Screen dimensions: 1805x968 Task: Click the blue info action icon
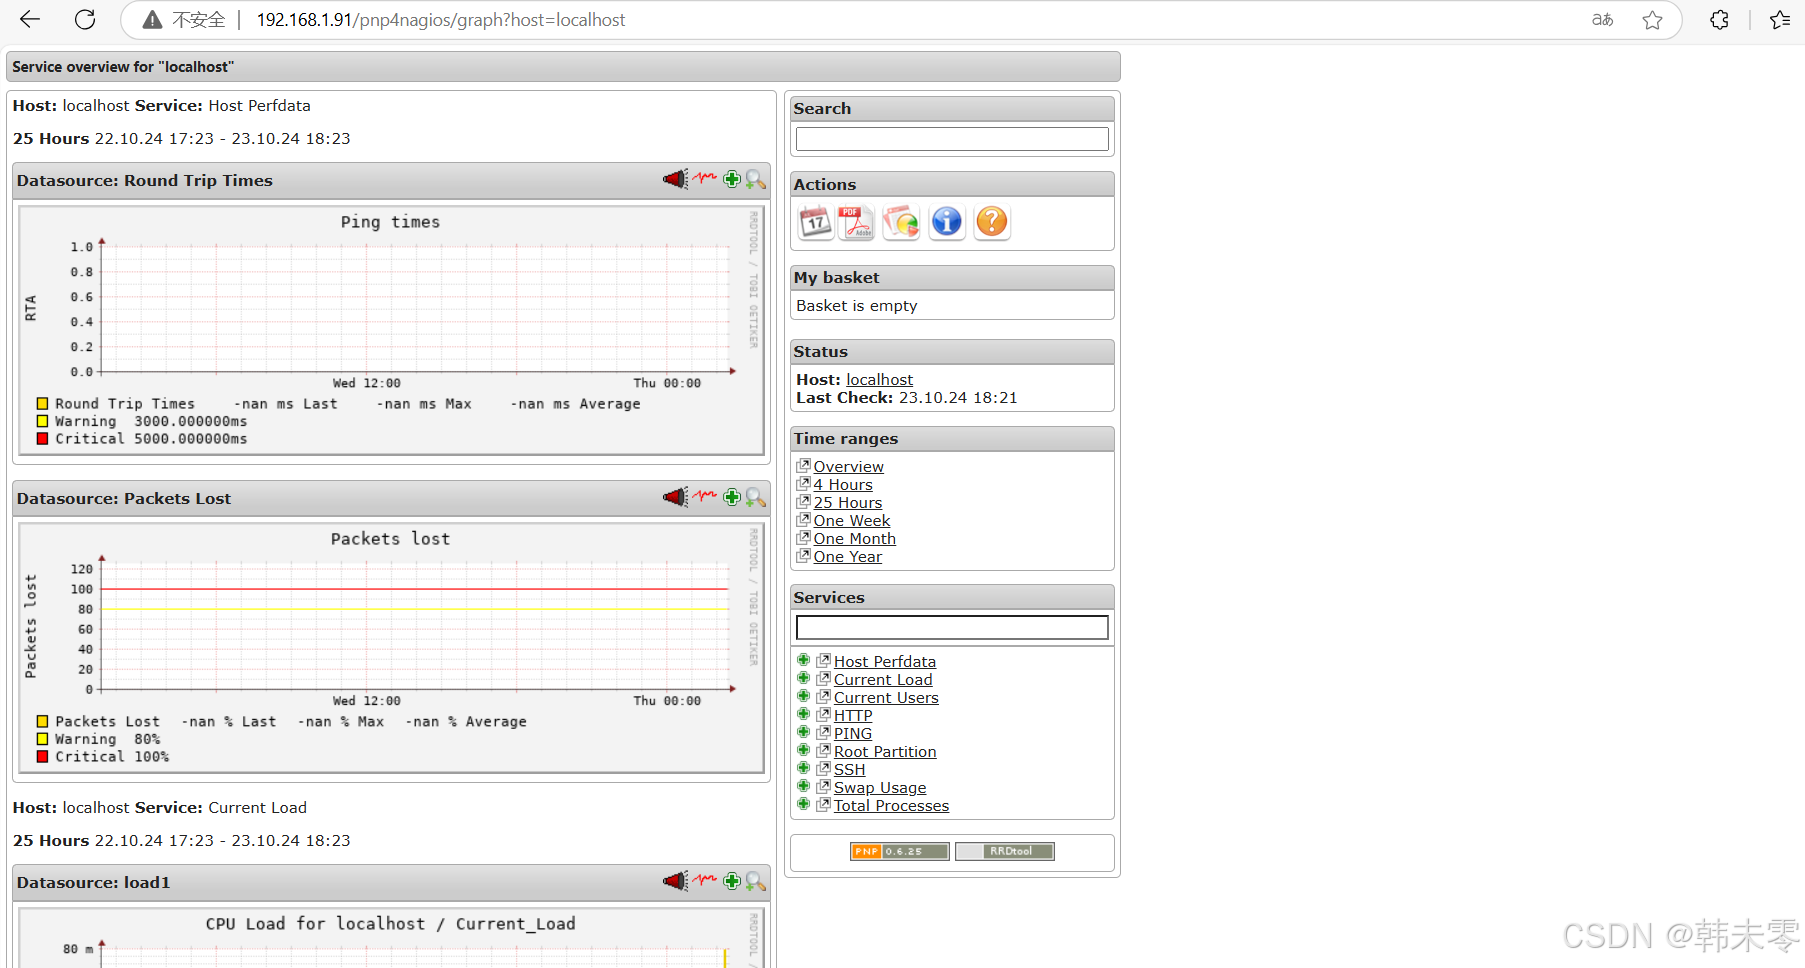[x=946, y=222]
